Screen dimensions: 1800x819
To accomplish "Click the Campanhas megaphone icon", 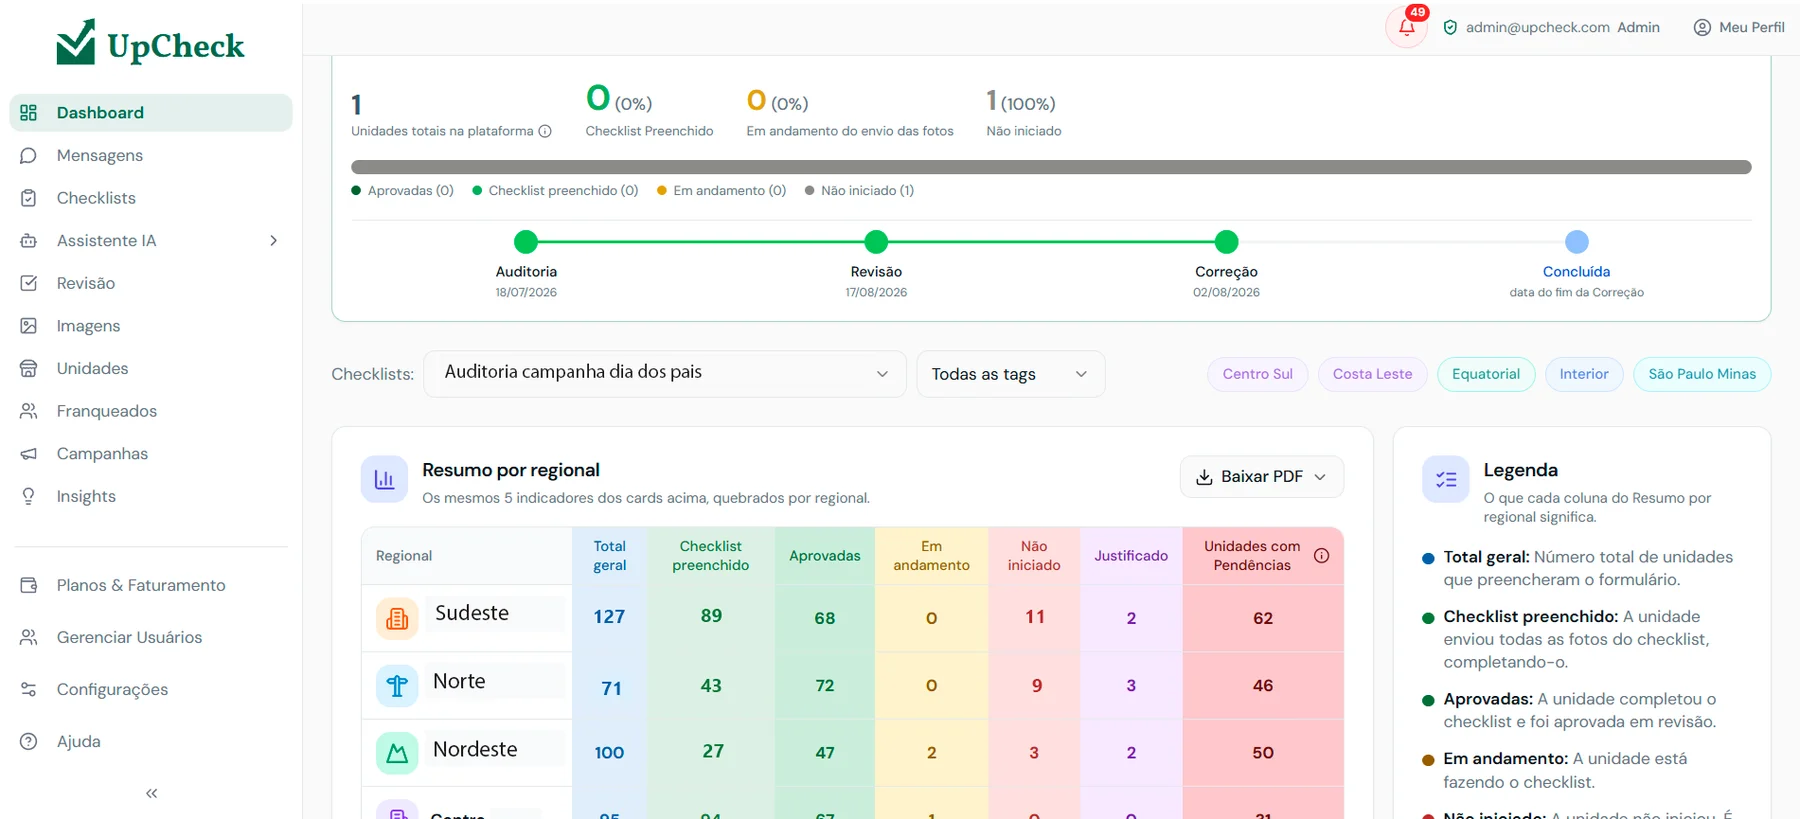I will (28, 454).
